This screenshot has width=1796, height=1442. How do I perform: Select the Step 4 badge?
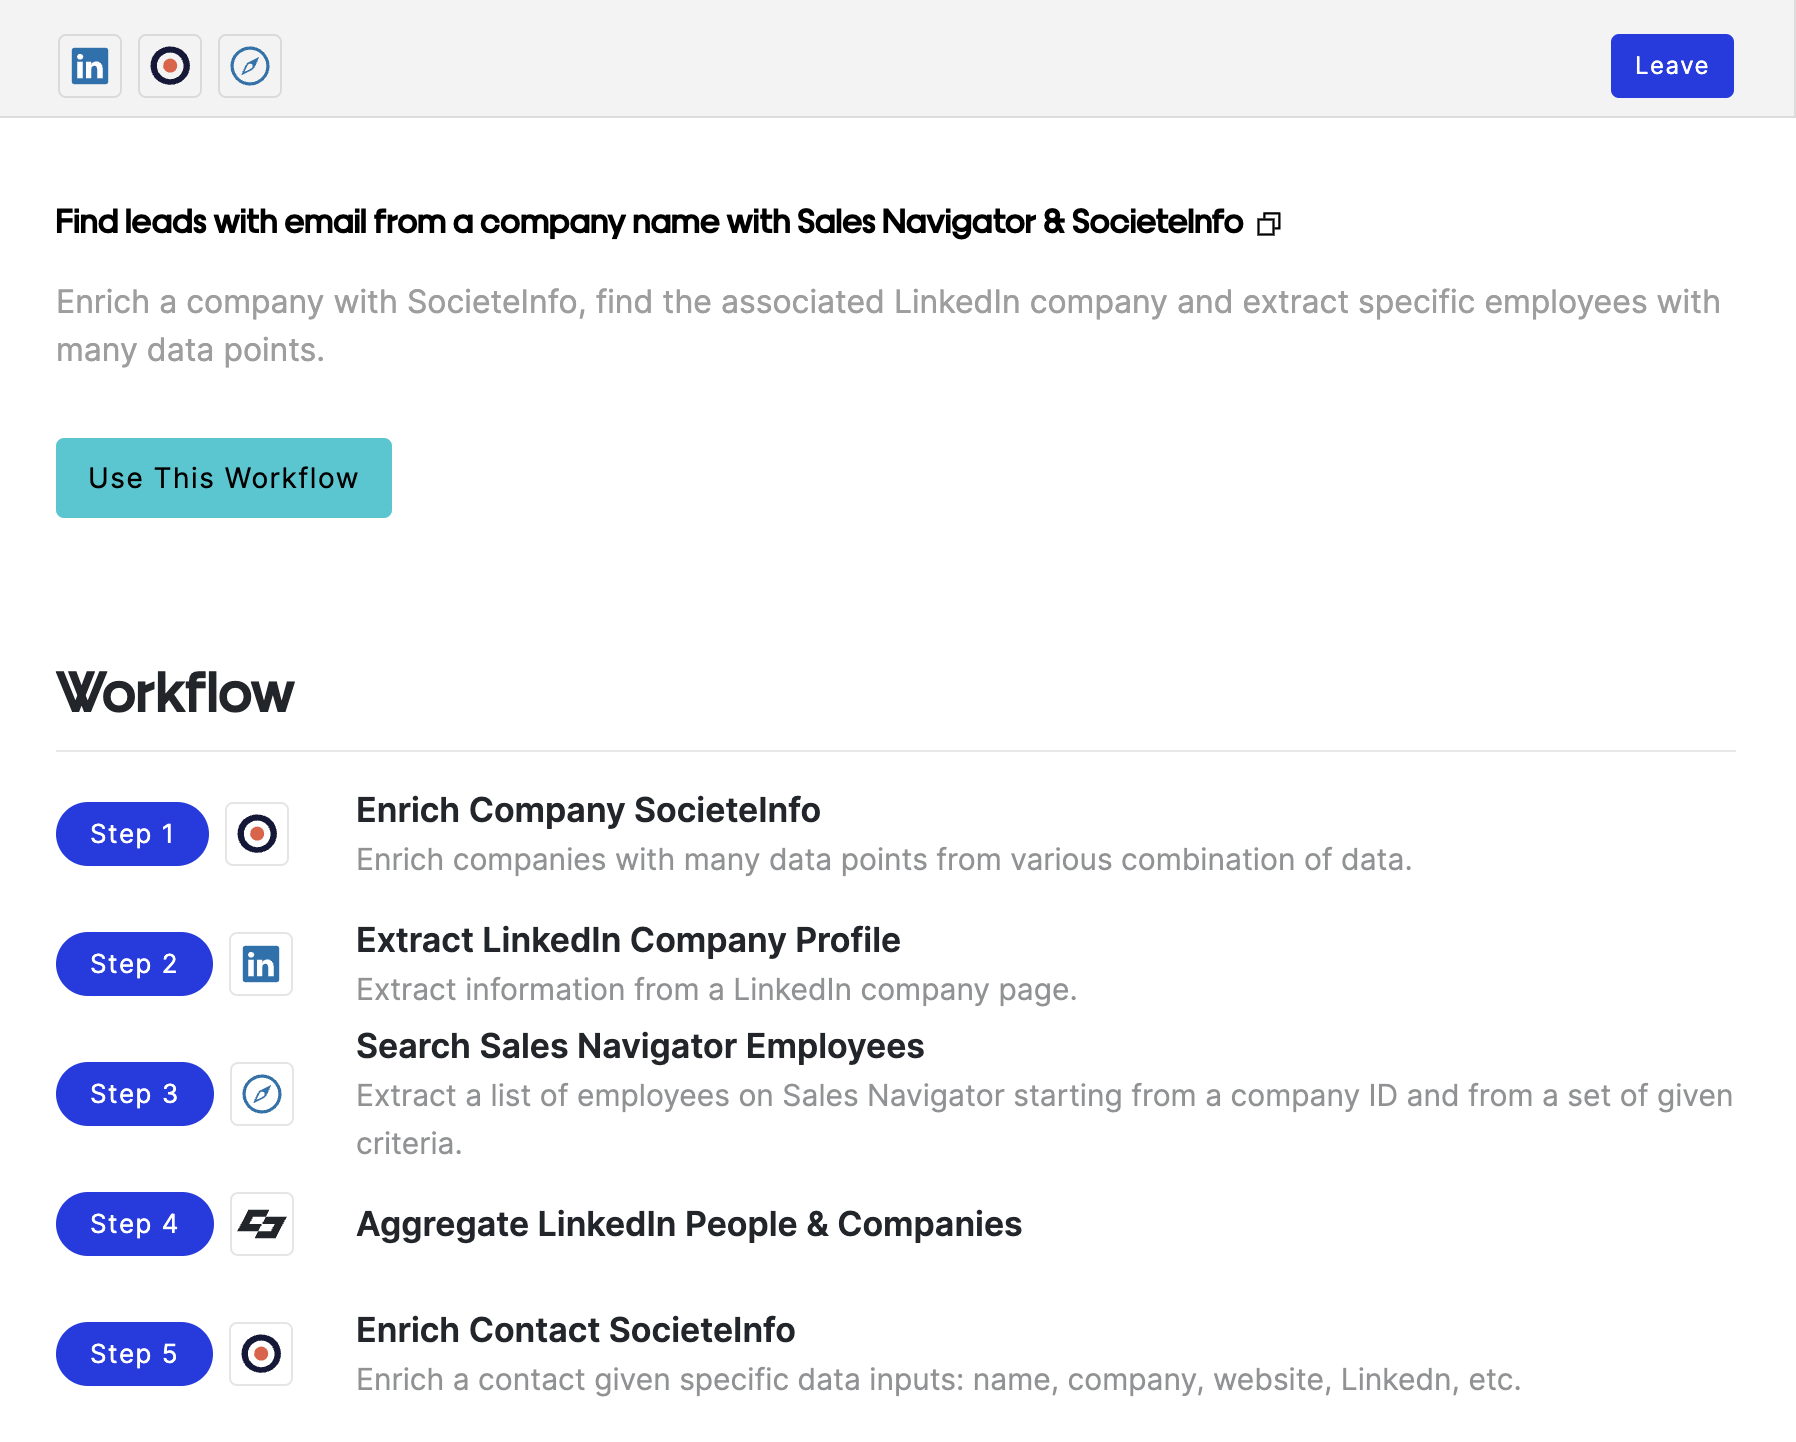tap(135, 1224)
